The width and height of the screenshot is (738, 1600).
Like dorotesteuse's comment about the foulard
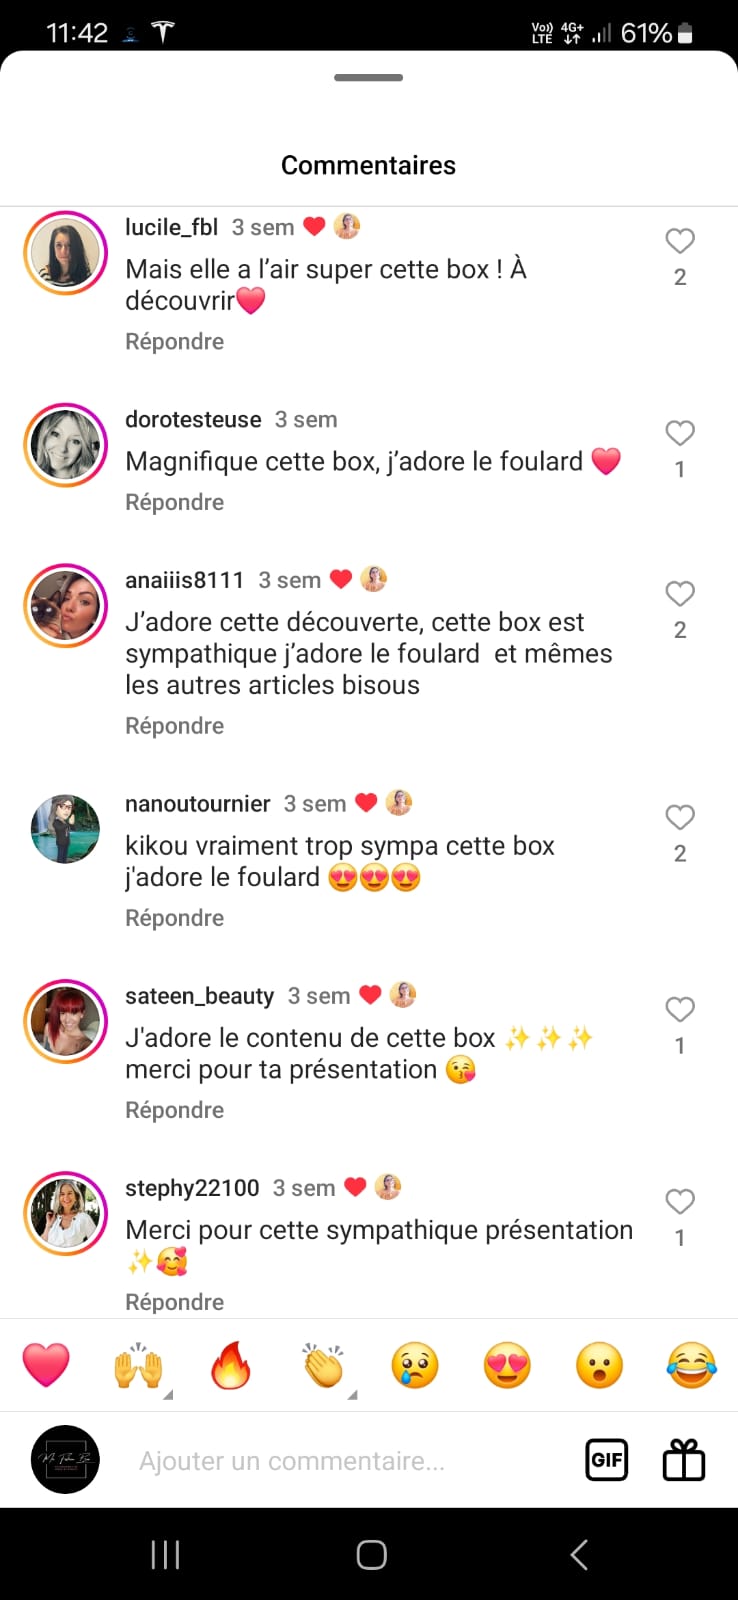(x=680, y=433)
